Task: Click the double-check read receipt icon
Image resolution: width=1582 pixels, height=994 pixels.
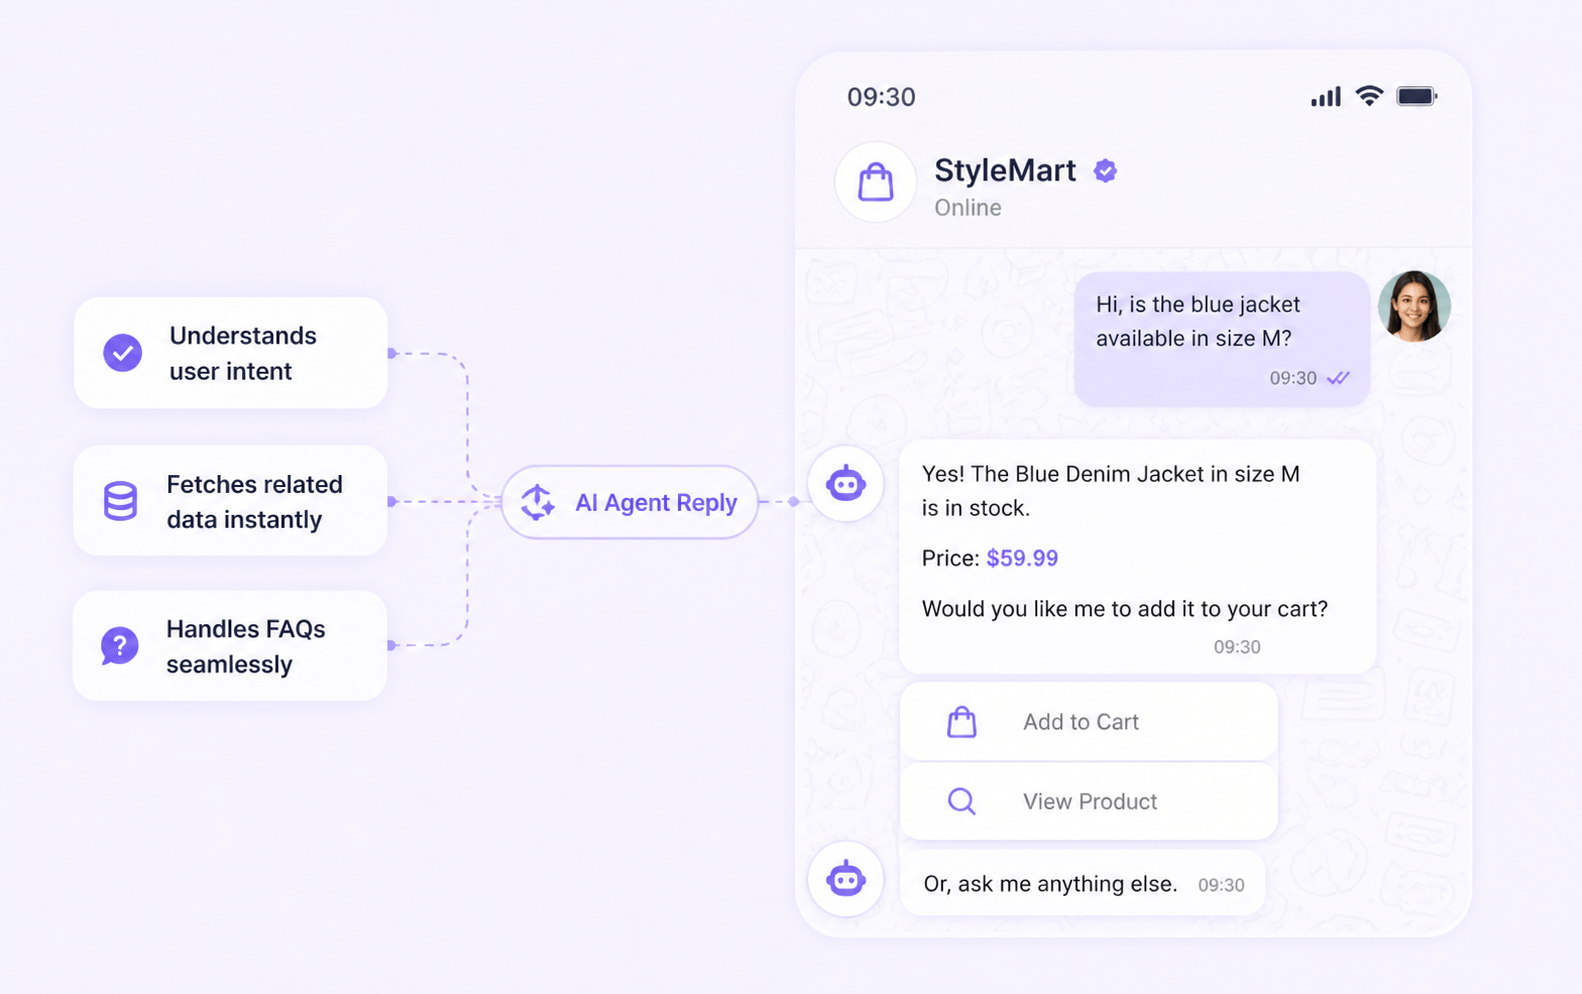Action: (1338, 378)
